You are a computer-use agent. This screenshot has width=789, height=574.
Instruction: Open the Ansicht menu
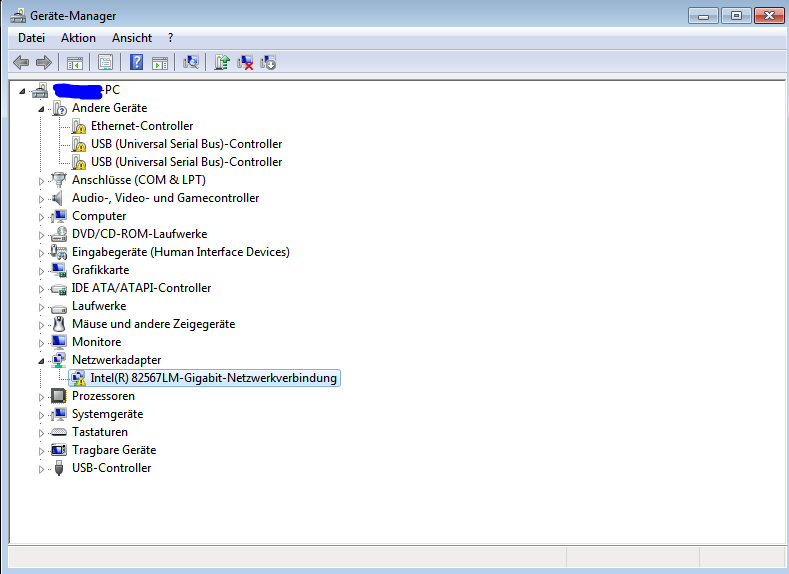132,38
